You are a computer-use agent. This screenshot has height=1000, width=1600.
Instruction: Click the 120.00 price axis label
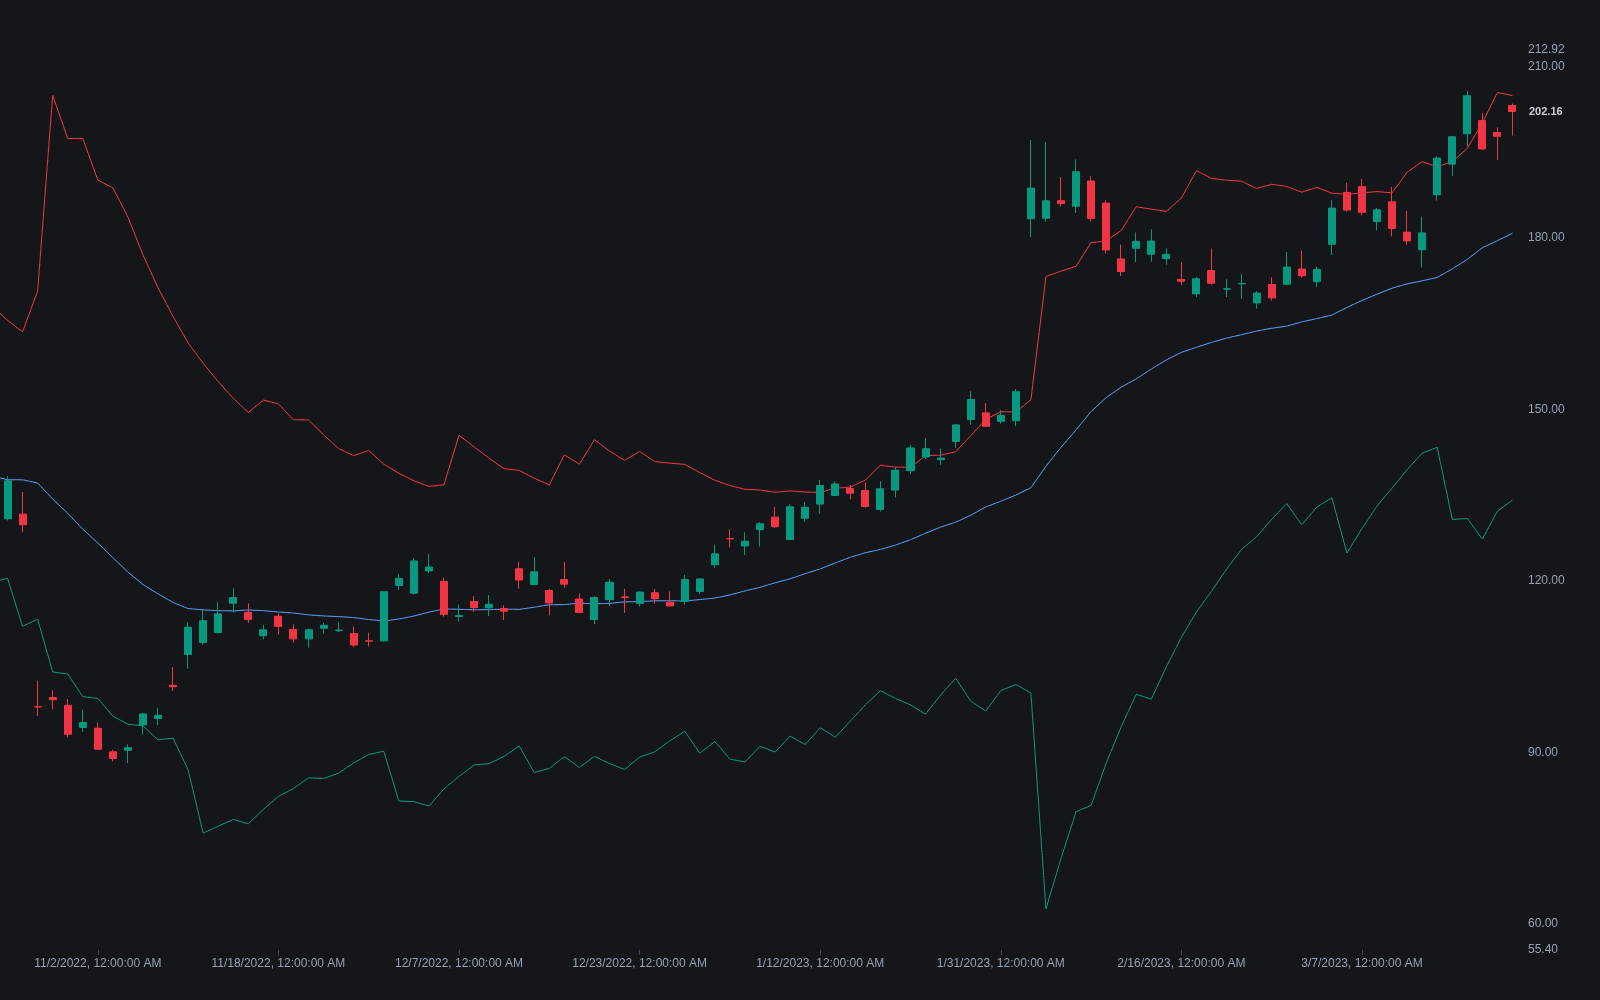point(1546,580)
